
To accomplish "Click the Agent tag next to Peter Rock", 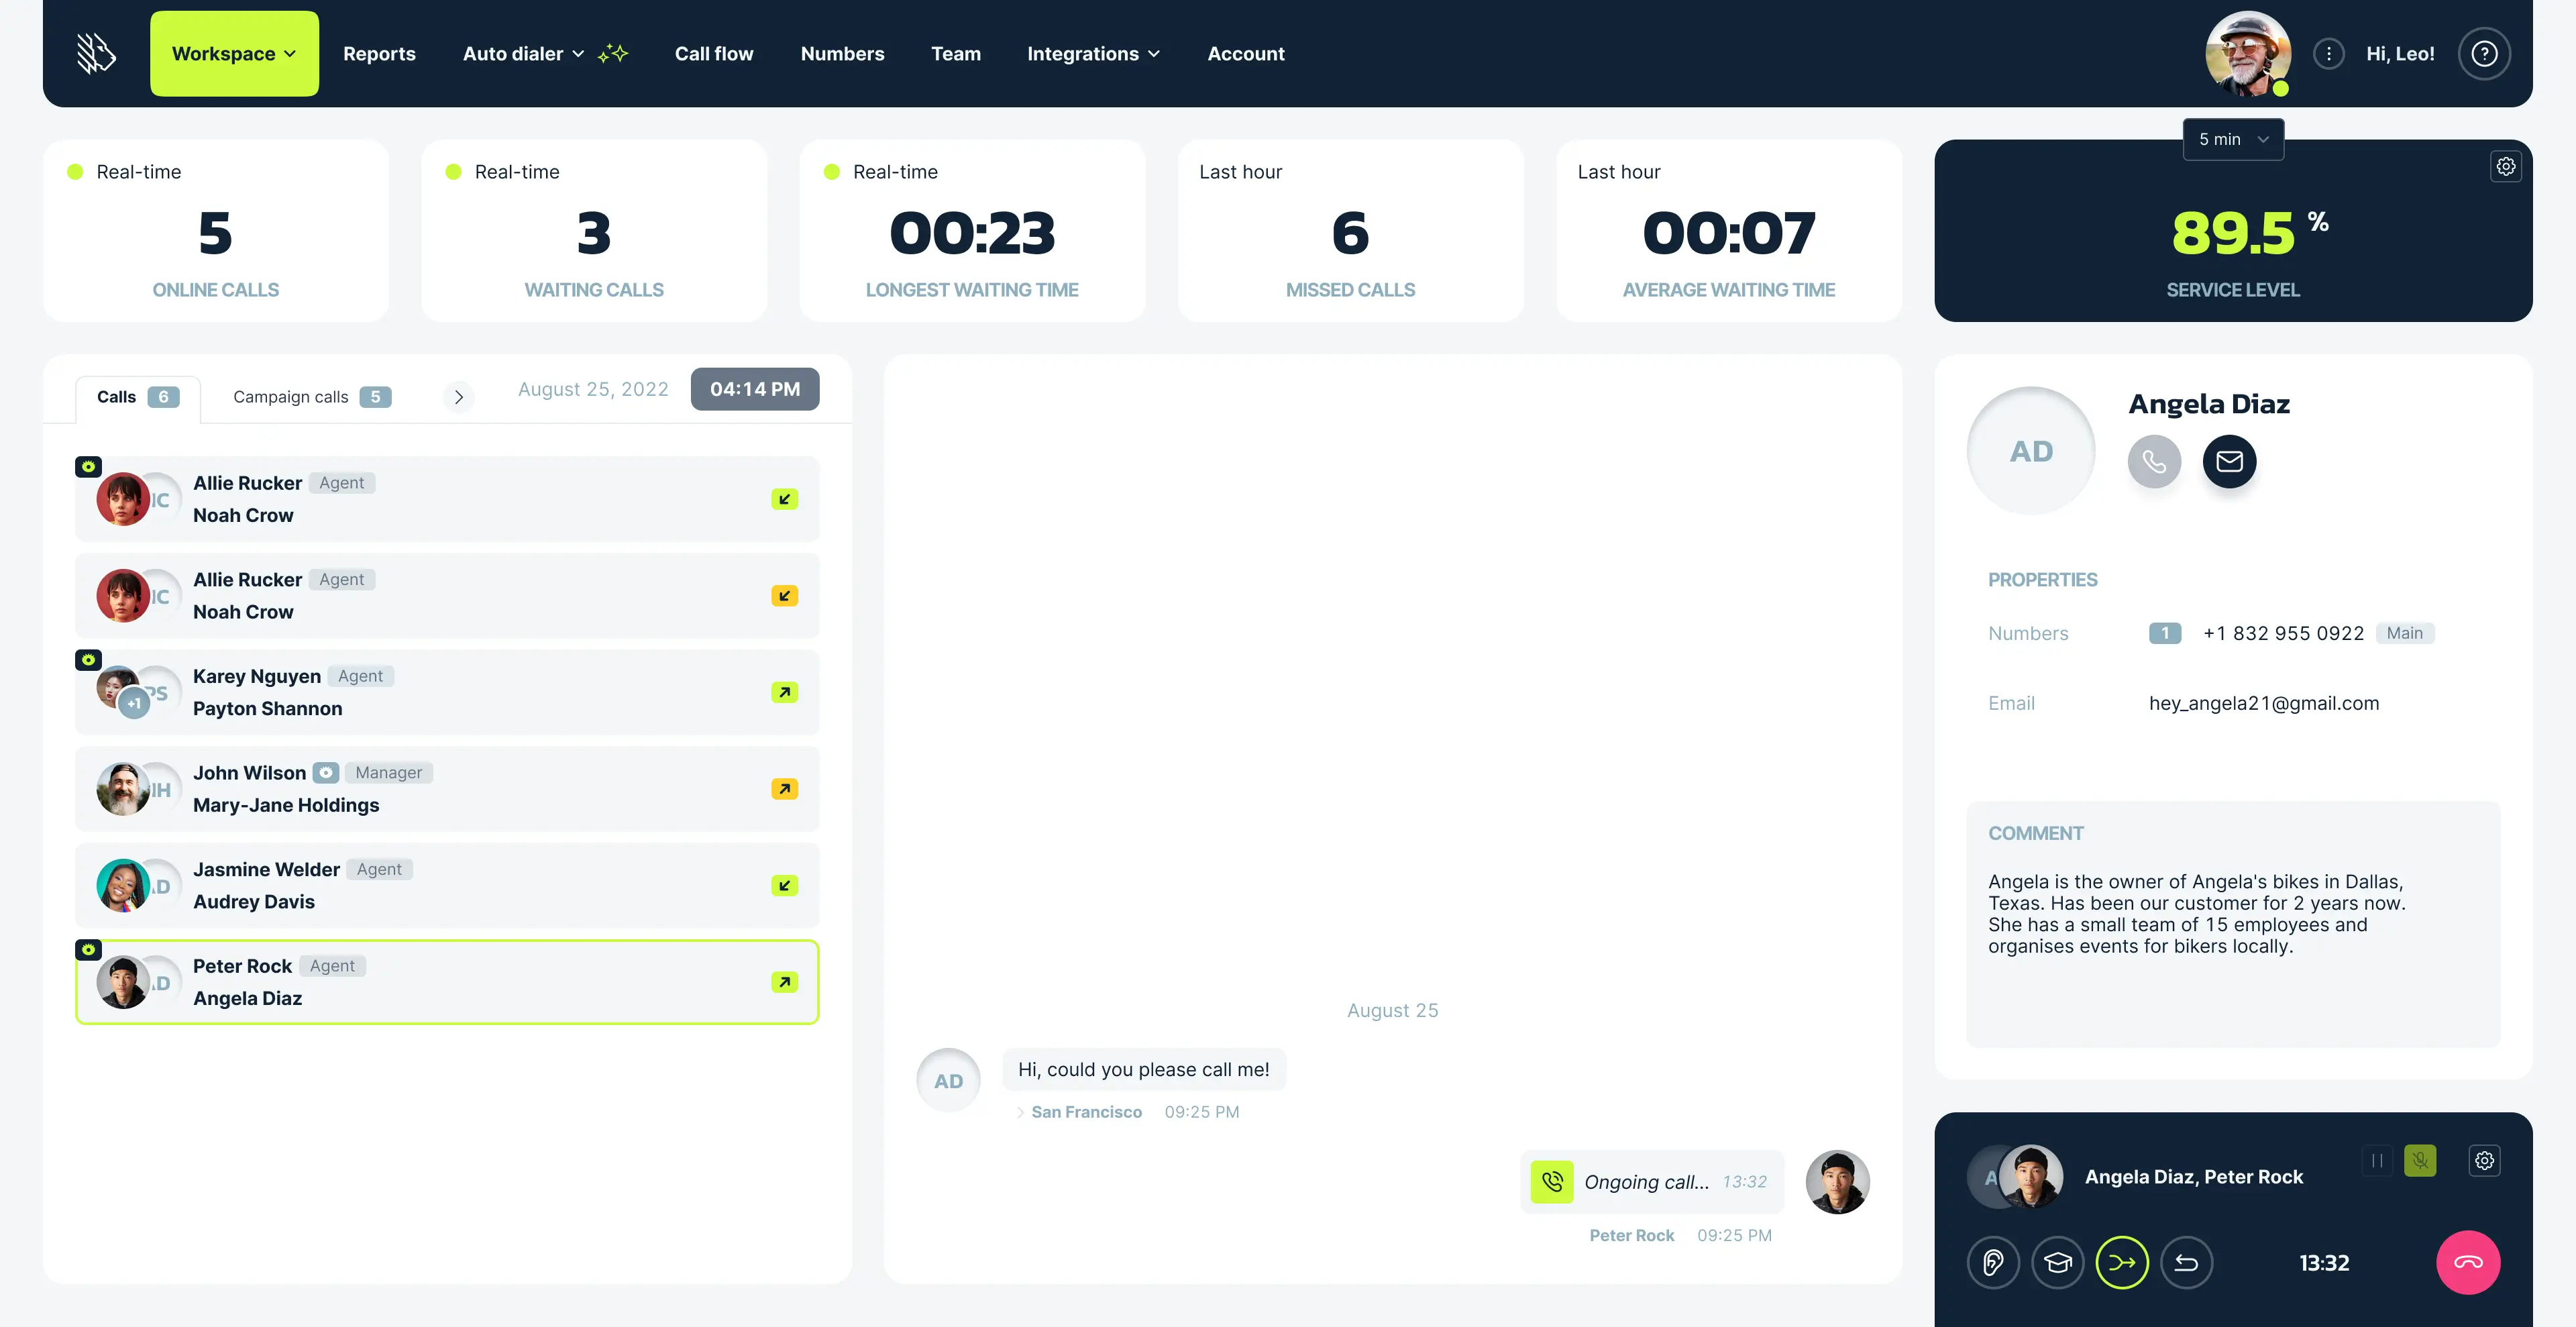I will pos(332,967).
